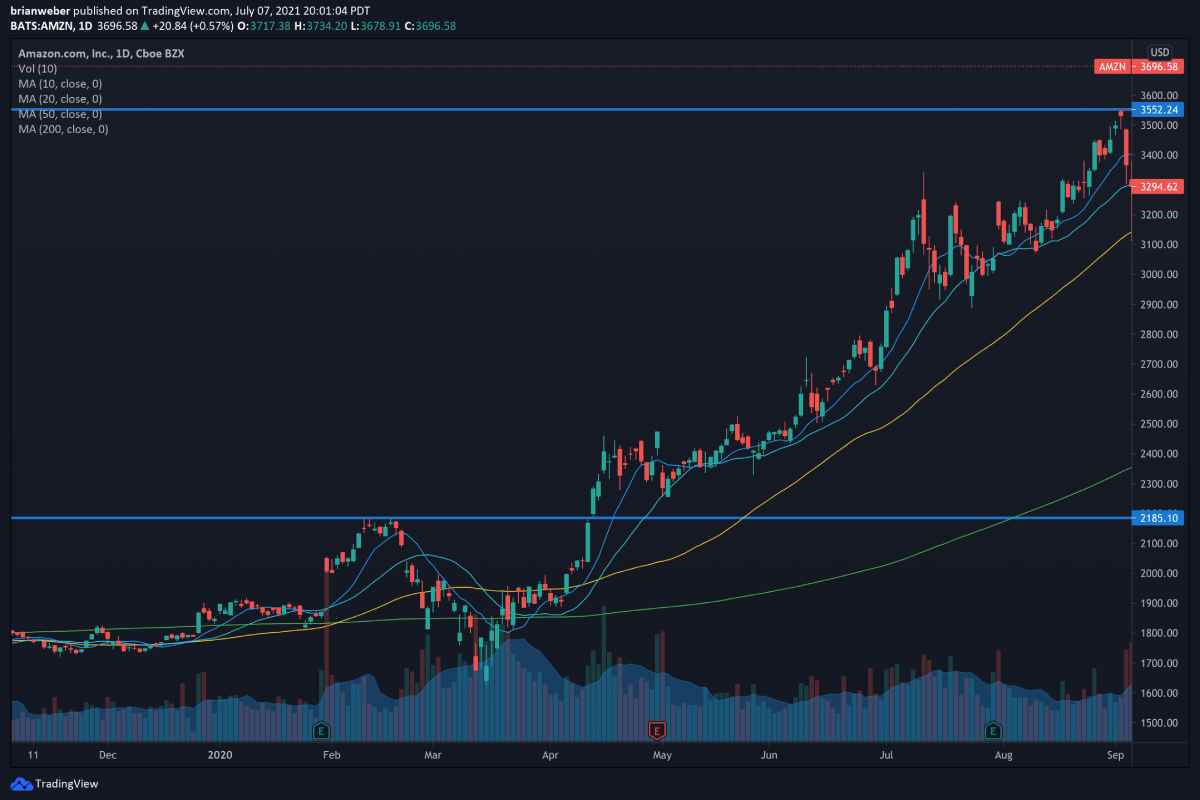
Task: Open the TradingView logo at bottom left
Action: 55,784
